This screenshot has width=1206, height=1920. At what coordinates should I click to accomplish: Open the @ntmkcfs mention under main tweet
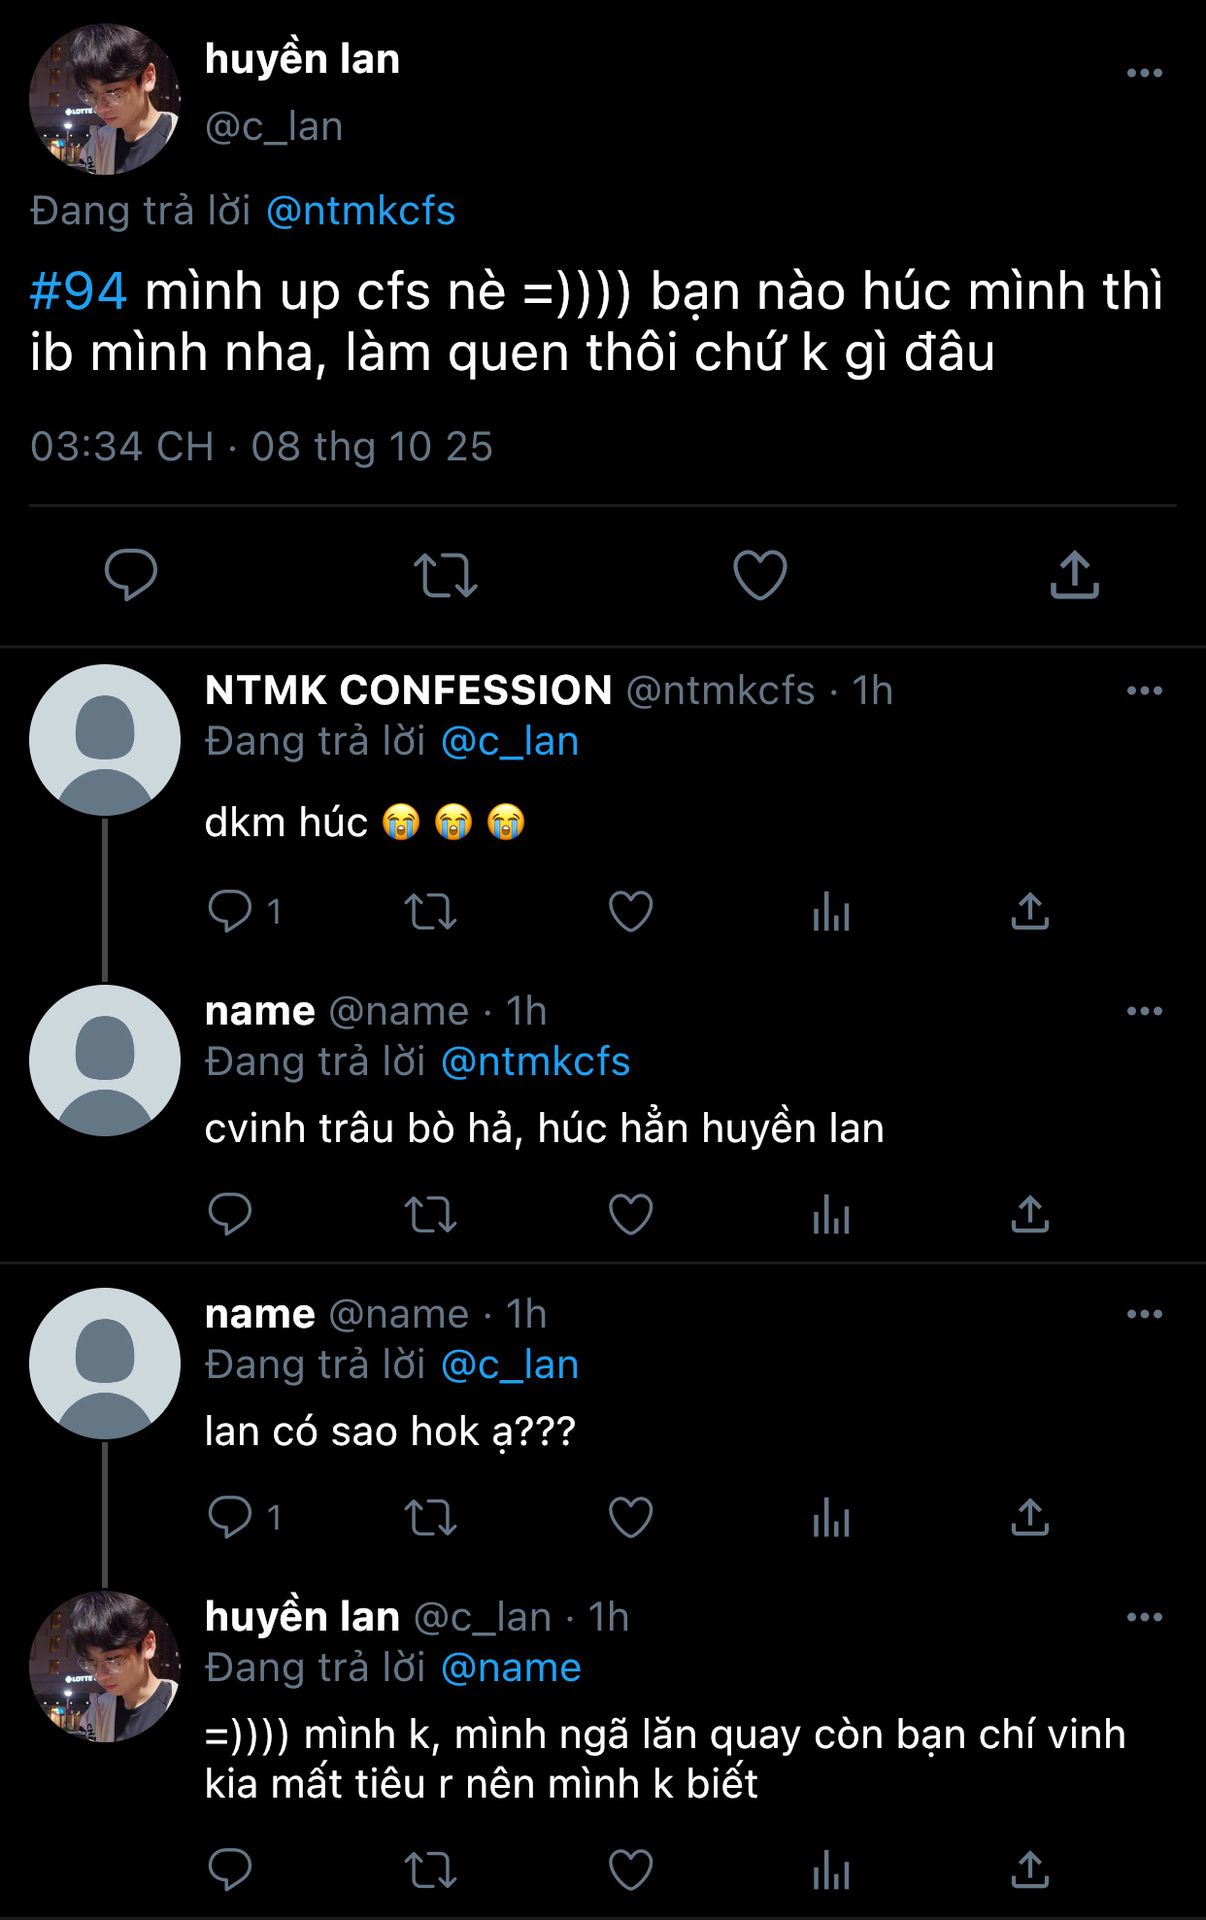[x=360, y=211]
